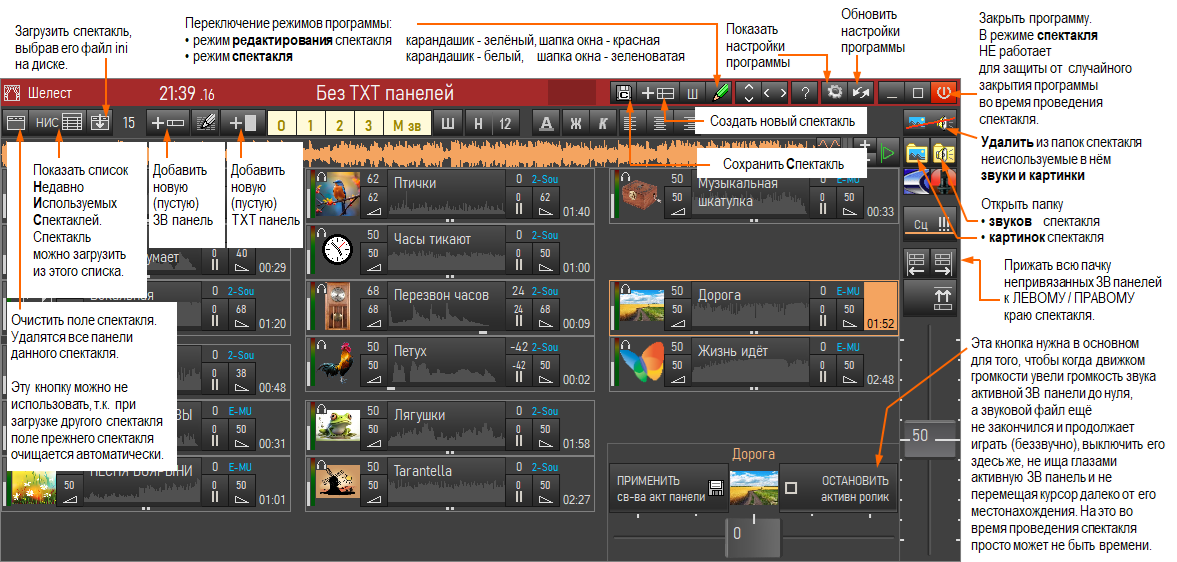Click the font size 12 button
Image resolution: width=1177 pixels, height=562 pixels.
click(505, 122)
